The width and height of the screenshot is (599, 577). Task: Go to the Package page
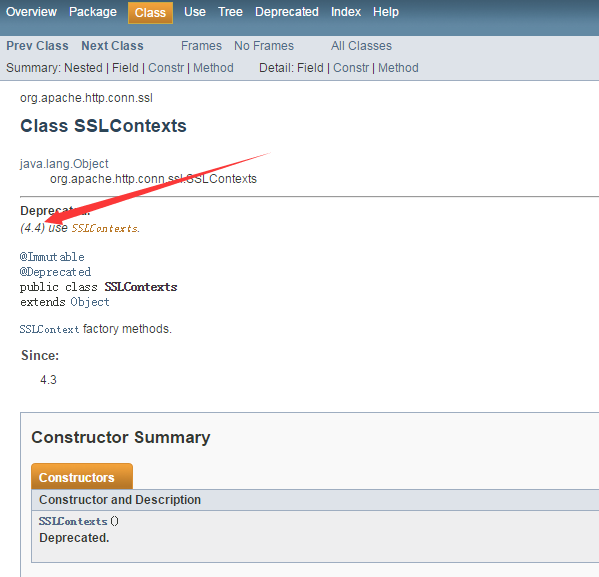coord(93,12)
